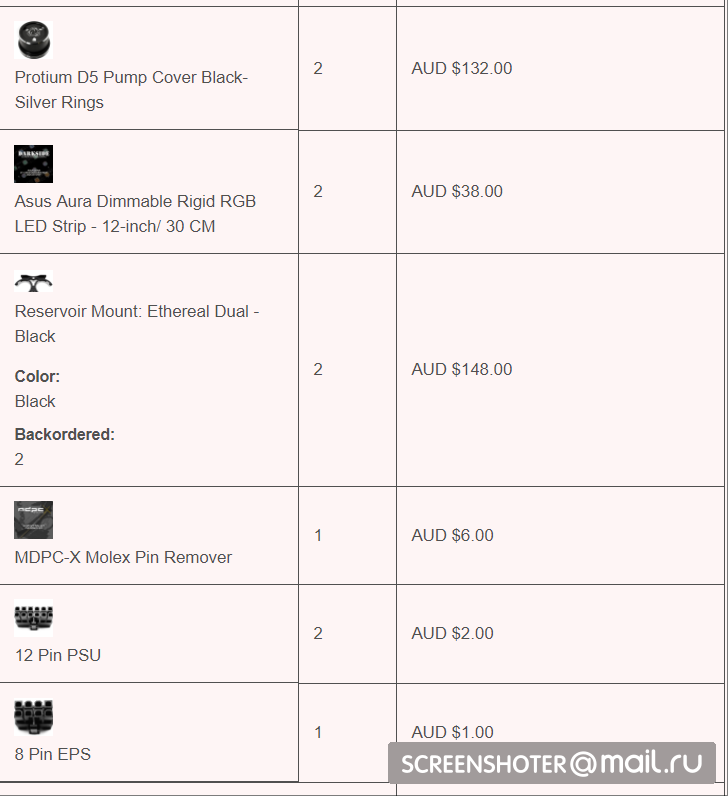The height and width of the screenshot is (796, 728).
Task: Click the 8 Pin EPS connector icon
Action: pos(33,717)
